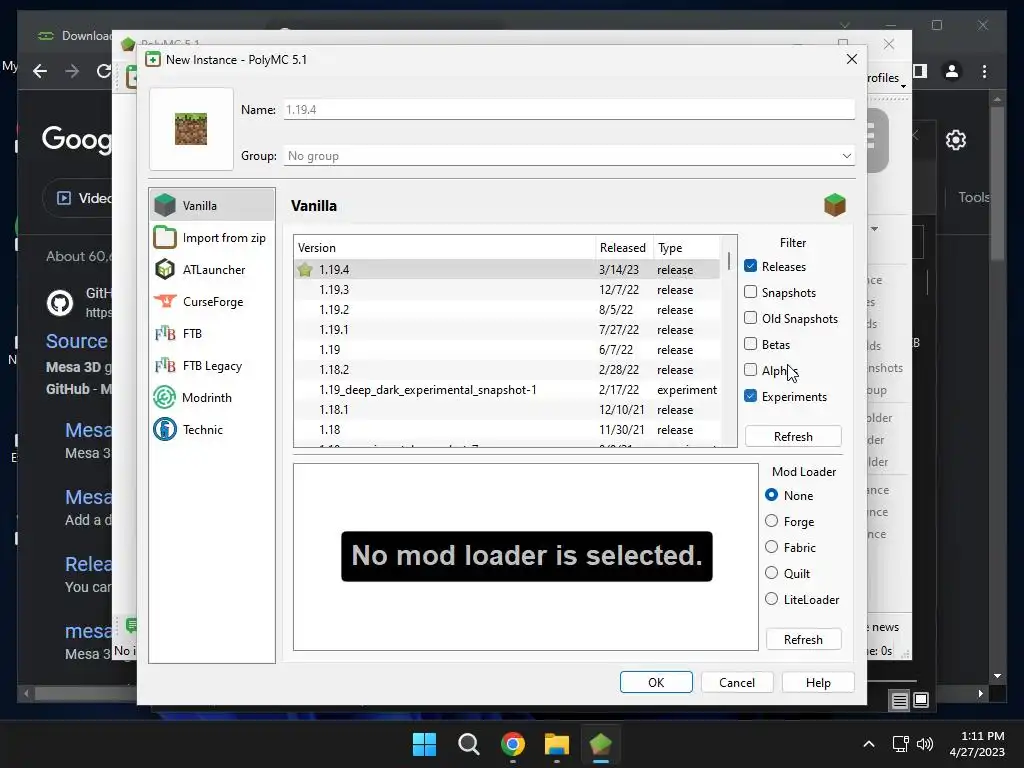Click OK to create instance
Image resolution: width=1024 pixels, height=768 pixels.
[656, 682]
